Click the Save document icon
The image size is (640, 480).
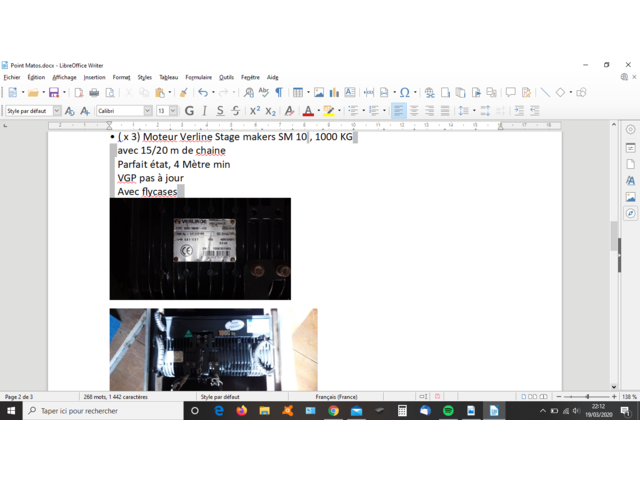[54, 93]
